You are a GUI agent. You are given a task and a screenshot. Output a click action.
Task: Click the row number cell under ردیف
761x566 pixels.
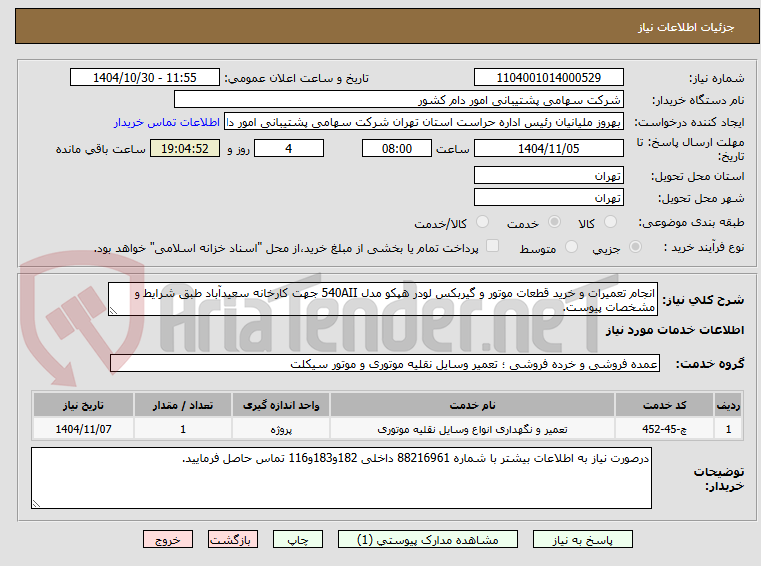728,429
